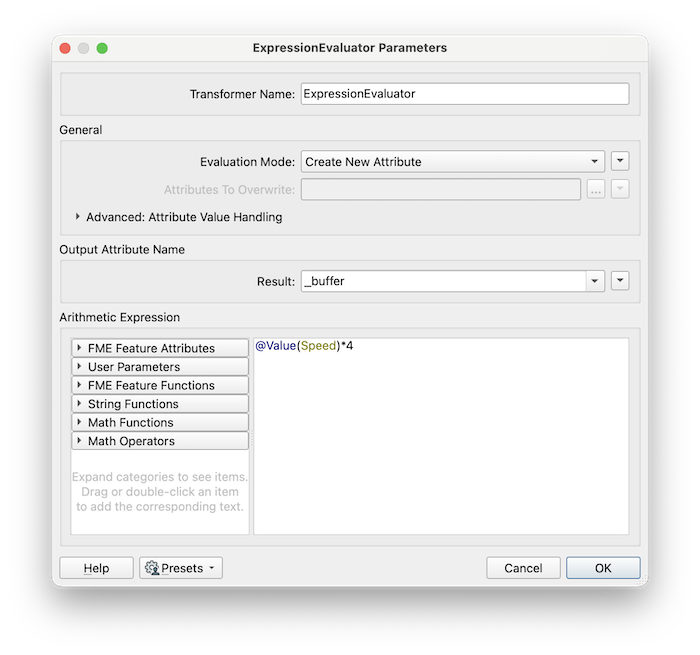Expand FME Feature Attributes category
The image size is (700, 655).
160,348
